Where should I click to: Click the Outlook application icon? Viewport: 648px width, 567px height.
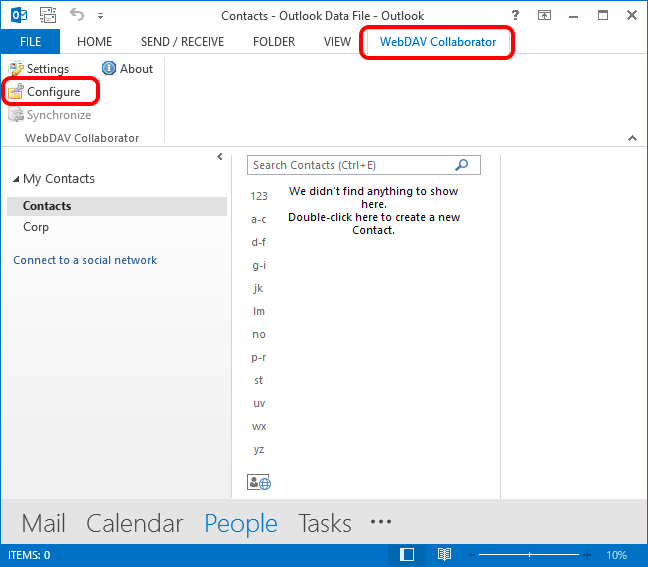click(x=19, y=16)
